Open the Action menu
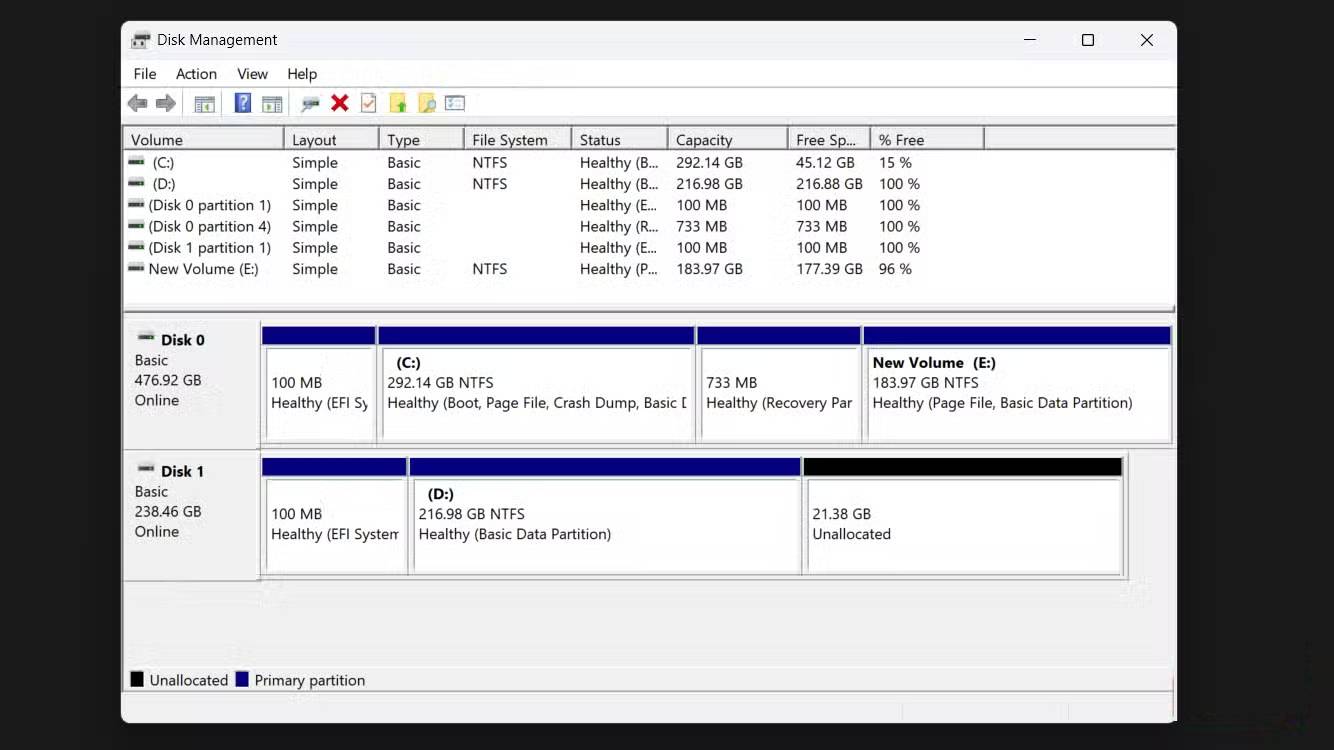Viewport: 1334px width, 750px height. [196, 73]
